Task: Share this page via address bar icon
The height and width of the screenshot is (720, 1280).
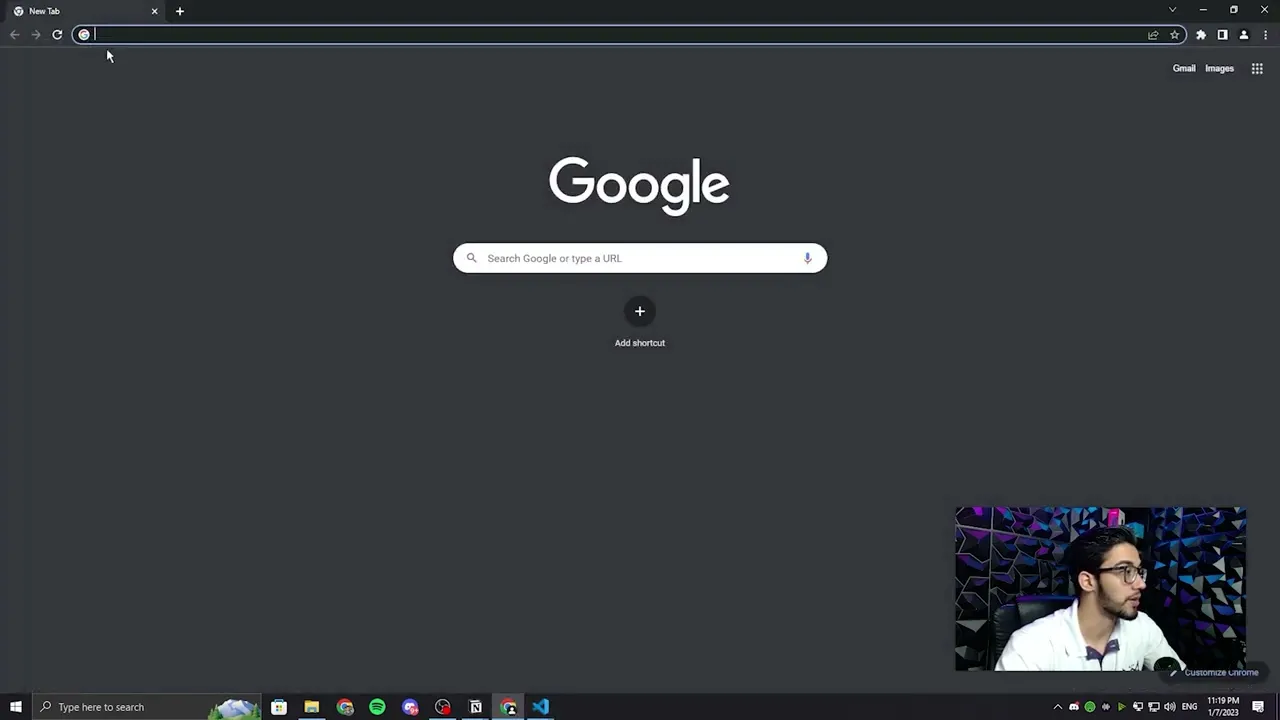Action: [x=1153, y=35]
